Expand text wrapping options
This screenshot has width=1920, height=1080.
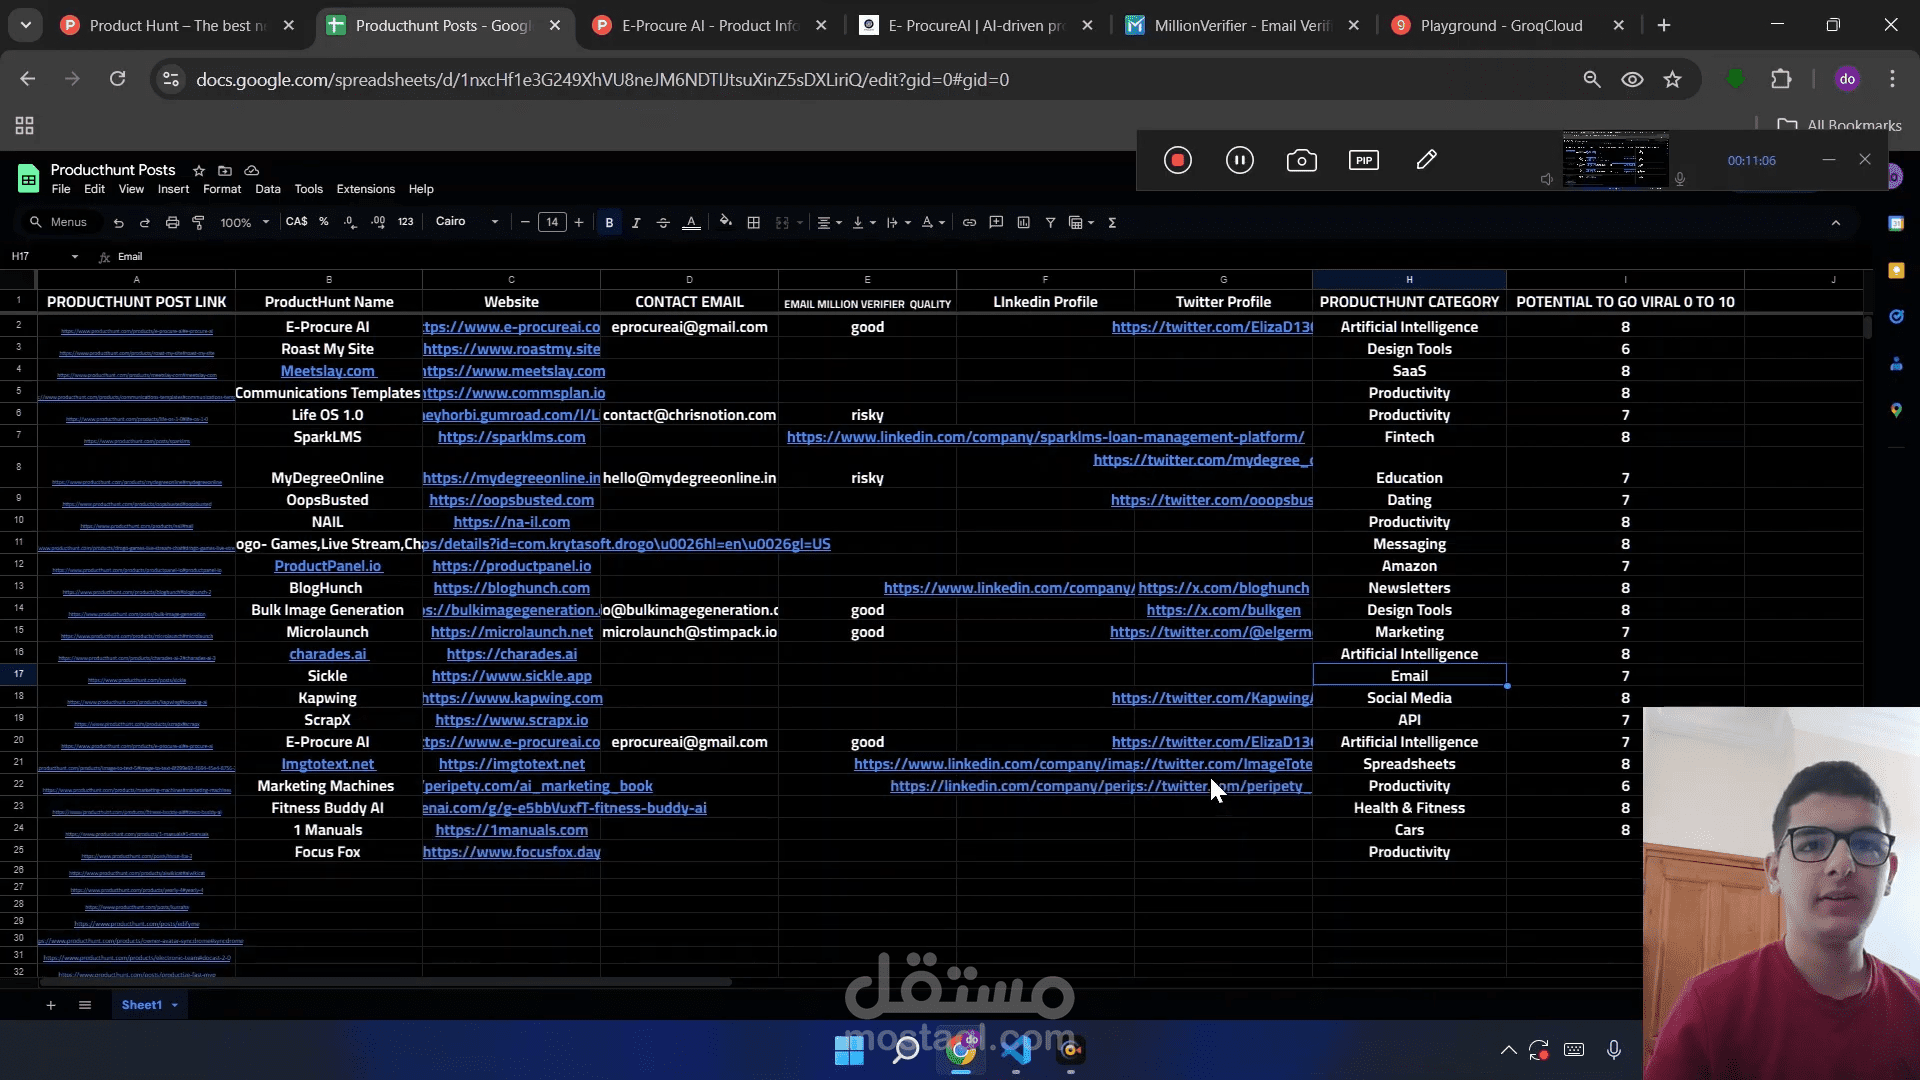pyautogui.click(x=898, y=222)
